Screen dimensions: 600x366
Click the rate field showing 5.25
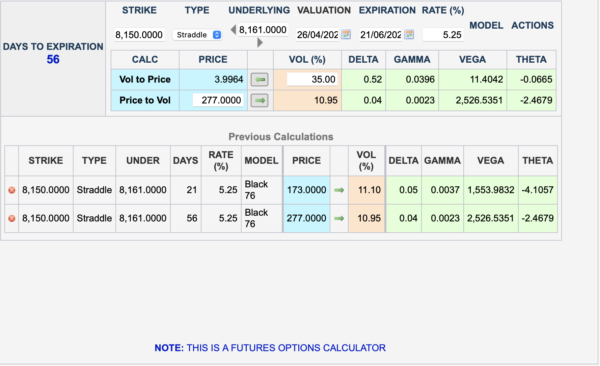click(x=443, y=35)
